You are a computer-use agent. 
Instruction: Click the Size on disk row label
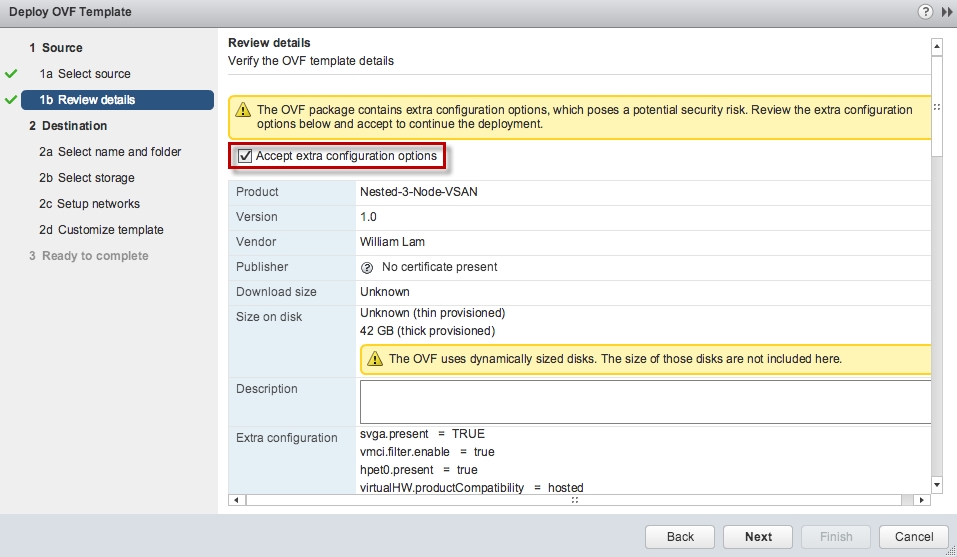(269, 317)
